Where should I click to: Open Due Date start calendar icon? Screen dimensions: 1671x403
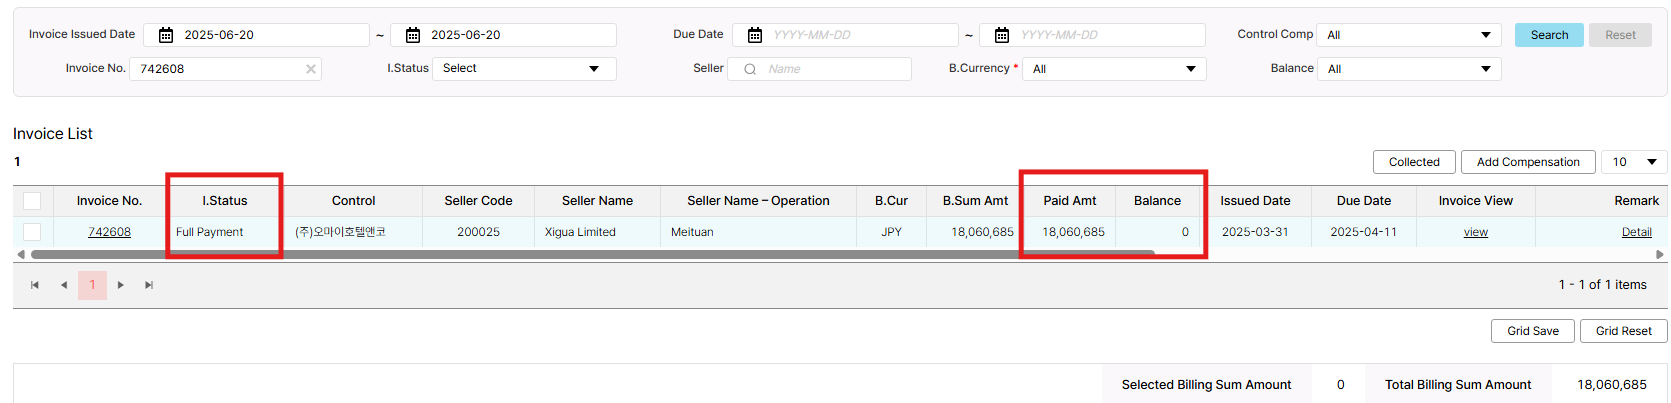pos(755,35)
